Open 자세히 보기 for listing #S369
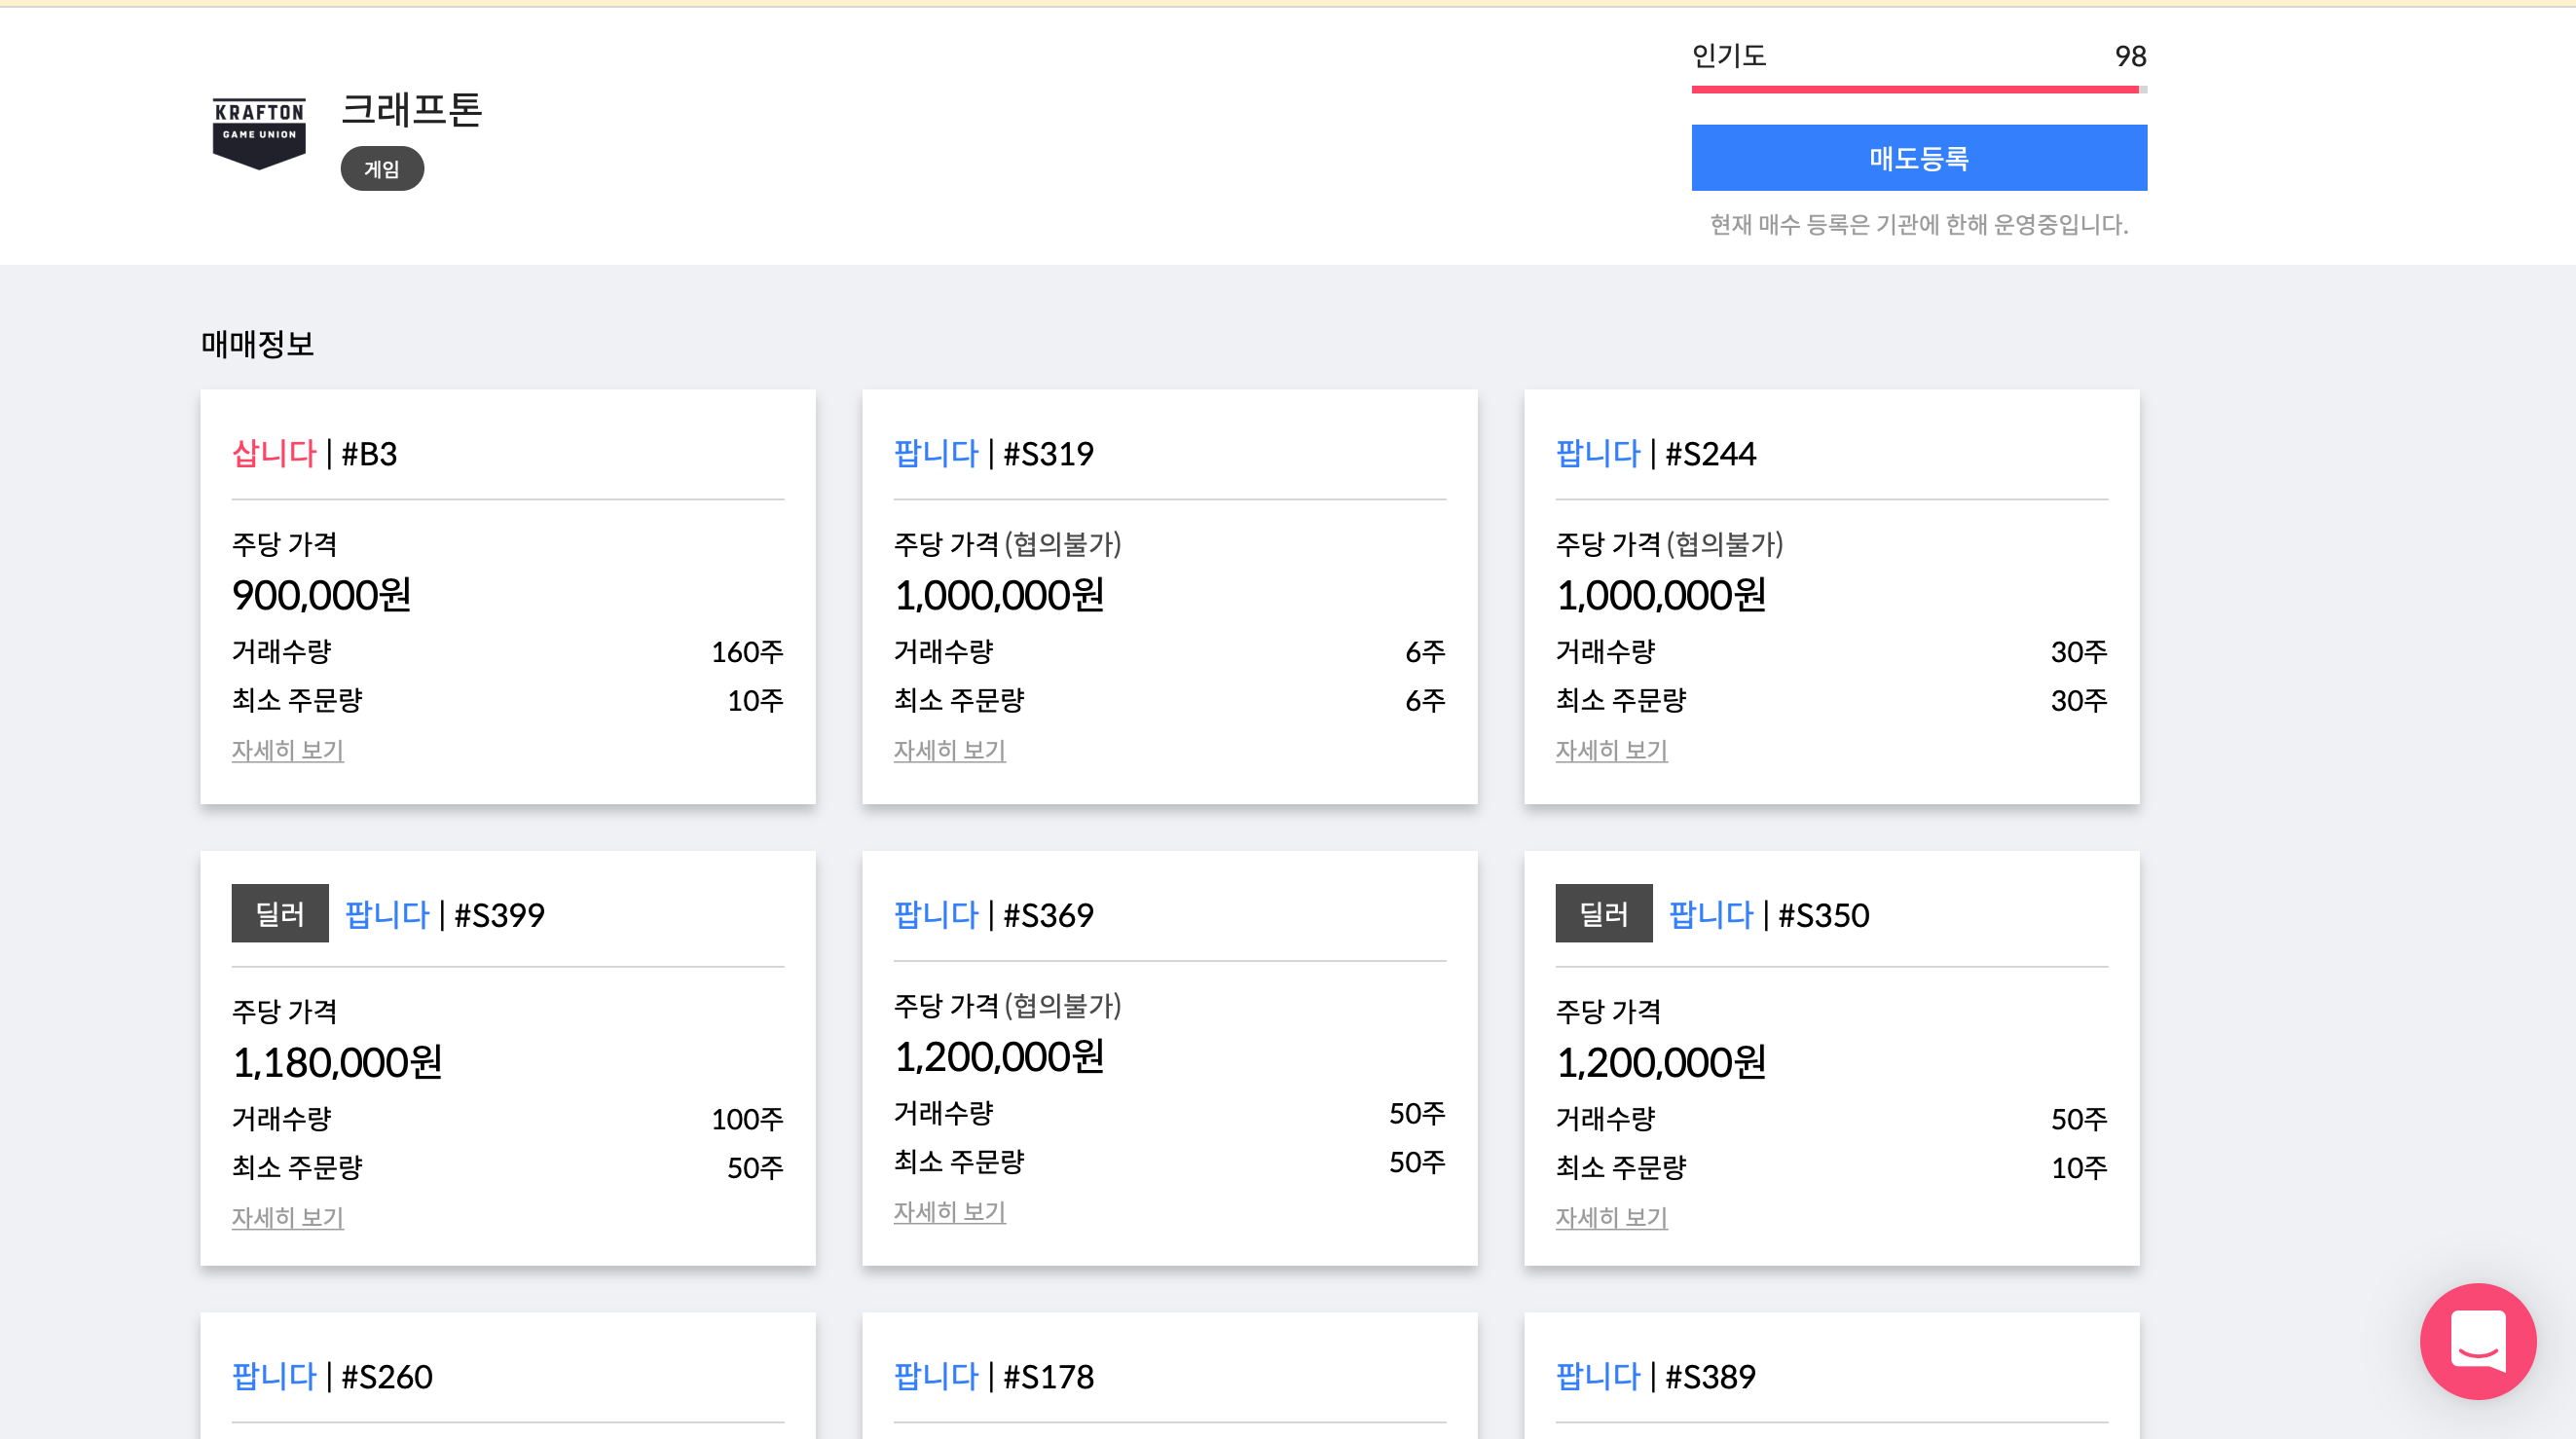2576x1439 pixels. click(x=949, y=1211)
